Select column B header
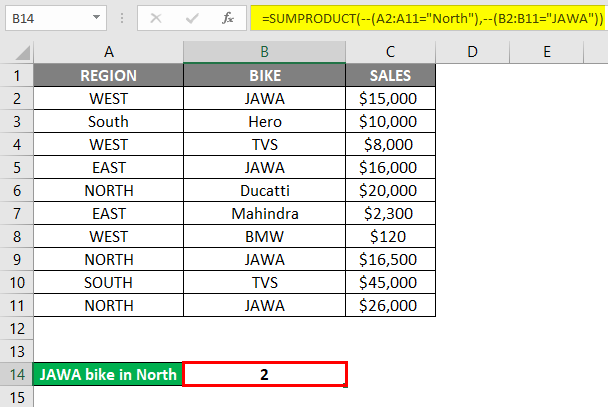 pyautogui.click(x=264, y=52)
